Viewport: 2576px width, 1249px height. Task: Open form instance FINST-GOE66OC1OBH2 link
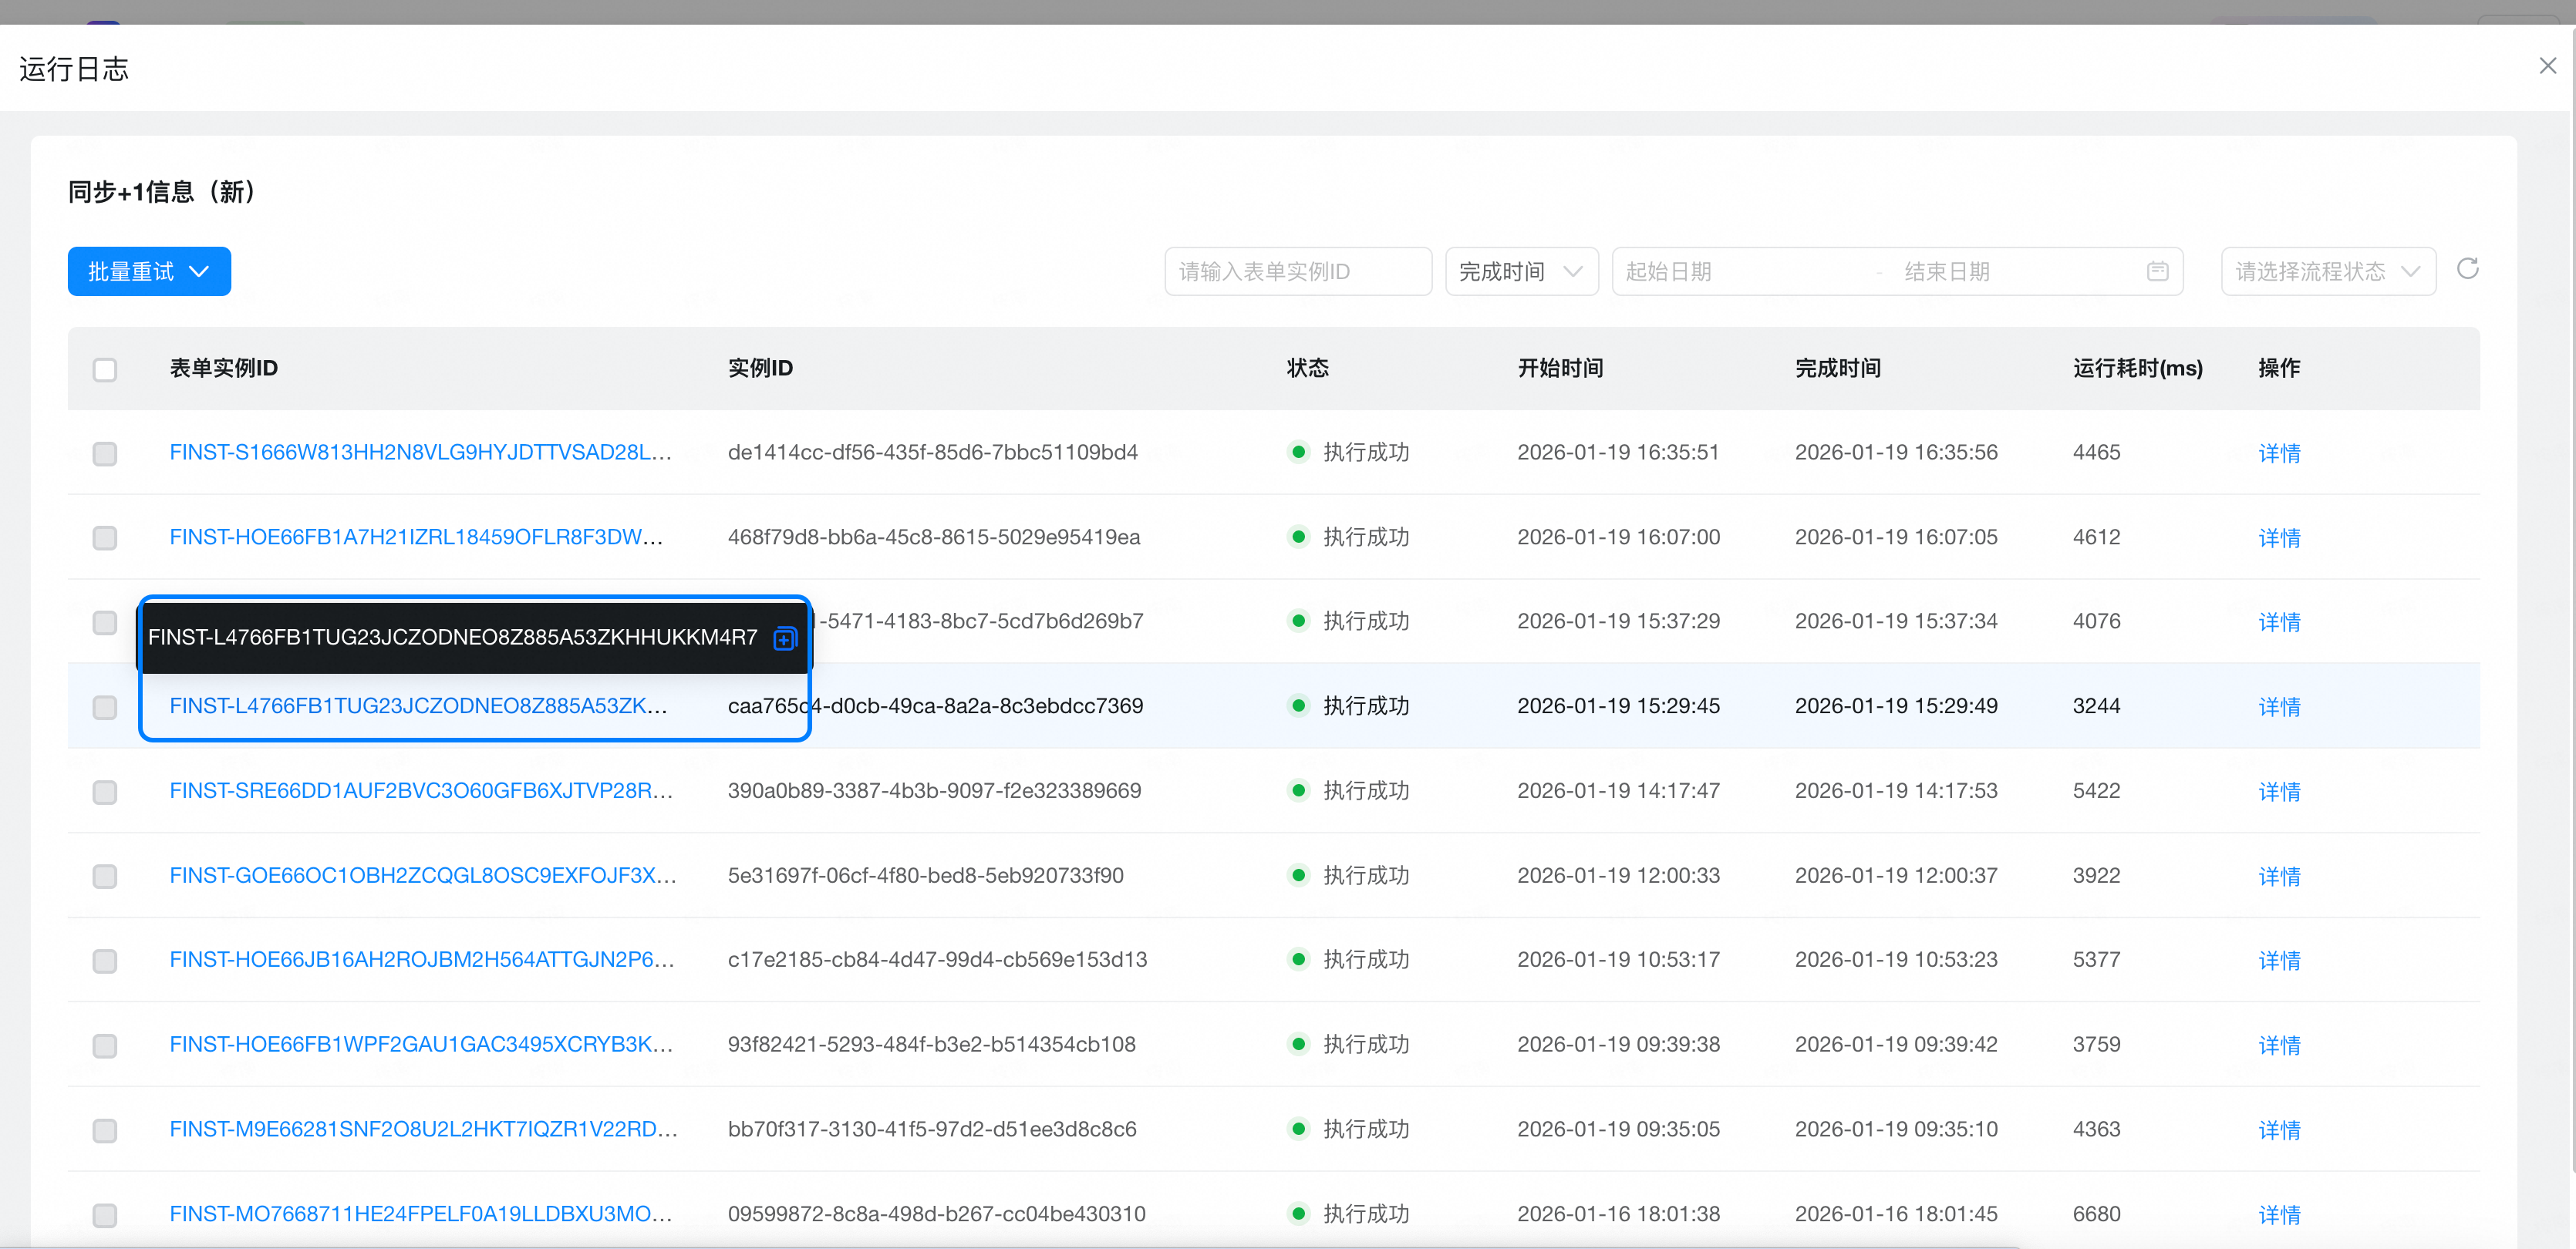[422, 875]
